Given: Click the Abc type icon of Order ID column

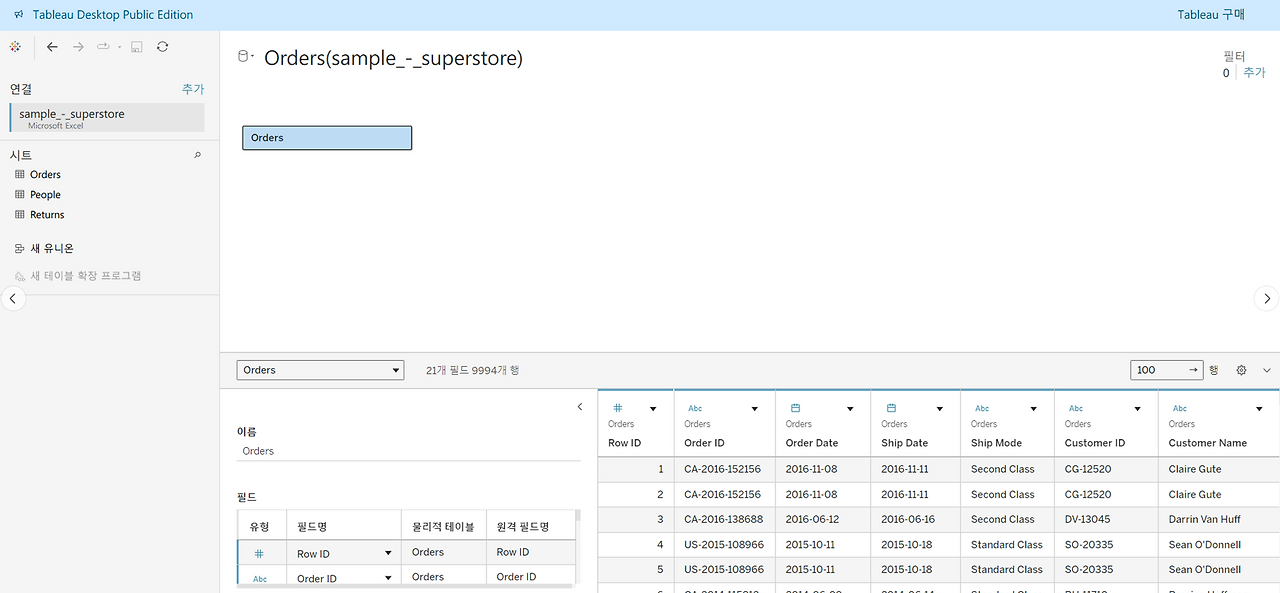Looking at the screenshot, I should [x=695, y=408].
